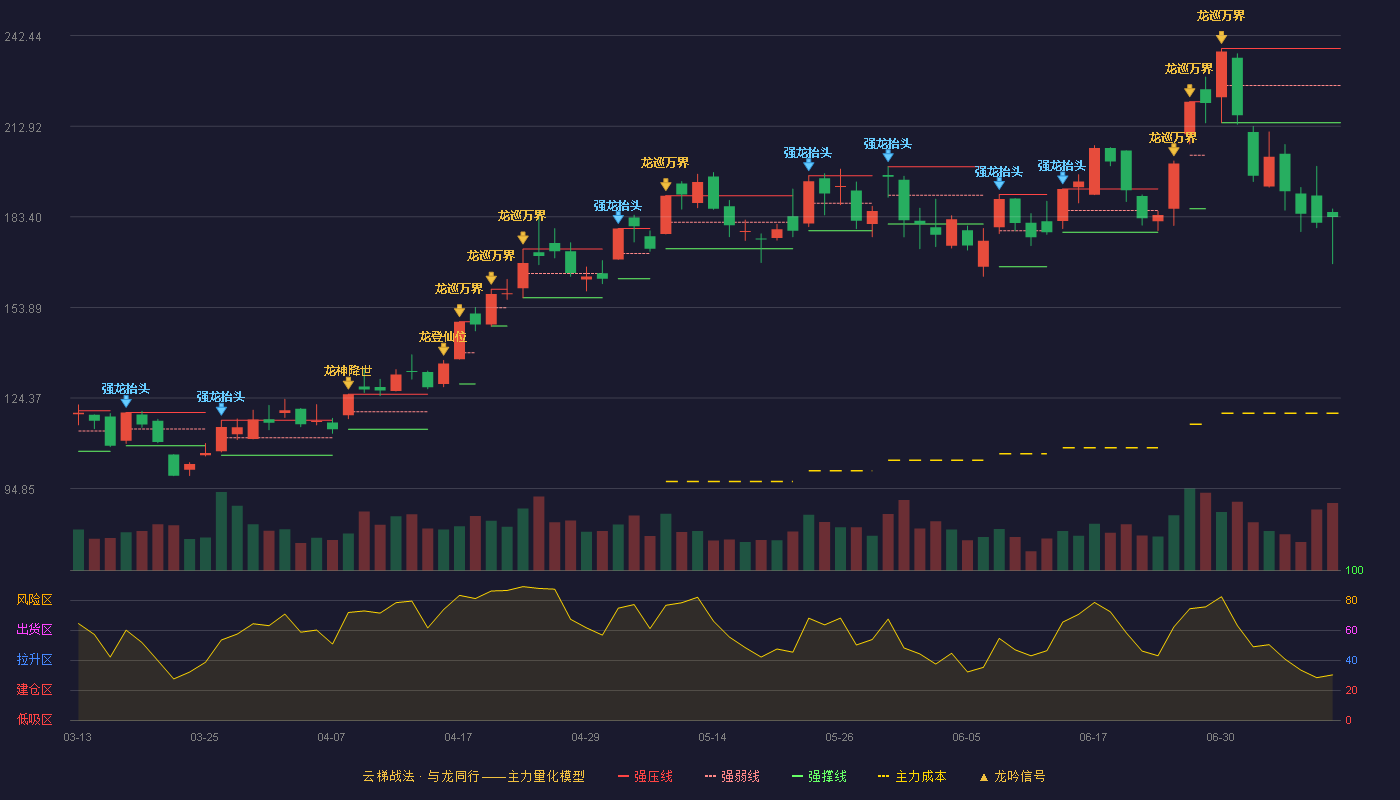Viewport: 1400px width, 800px height.
Task: Click the 80 indicator scale value
Action: (1351, 600)
